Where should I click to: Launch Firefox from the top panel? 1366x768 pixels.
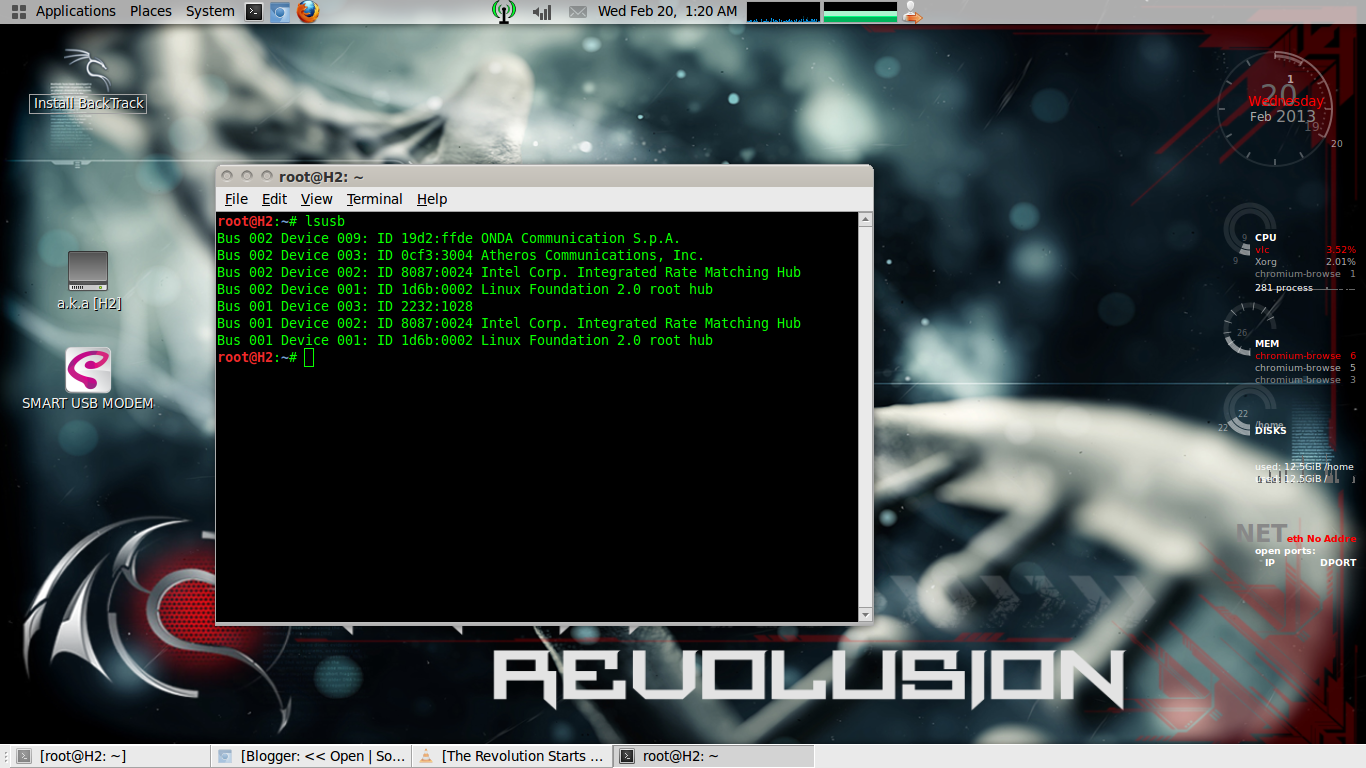(307, 12)
